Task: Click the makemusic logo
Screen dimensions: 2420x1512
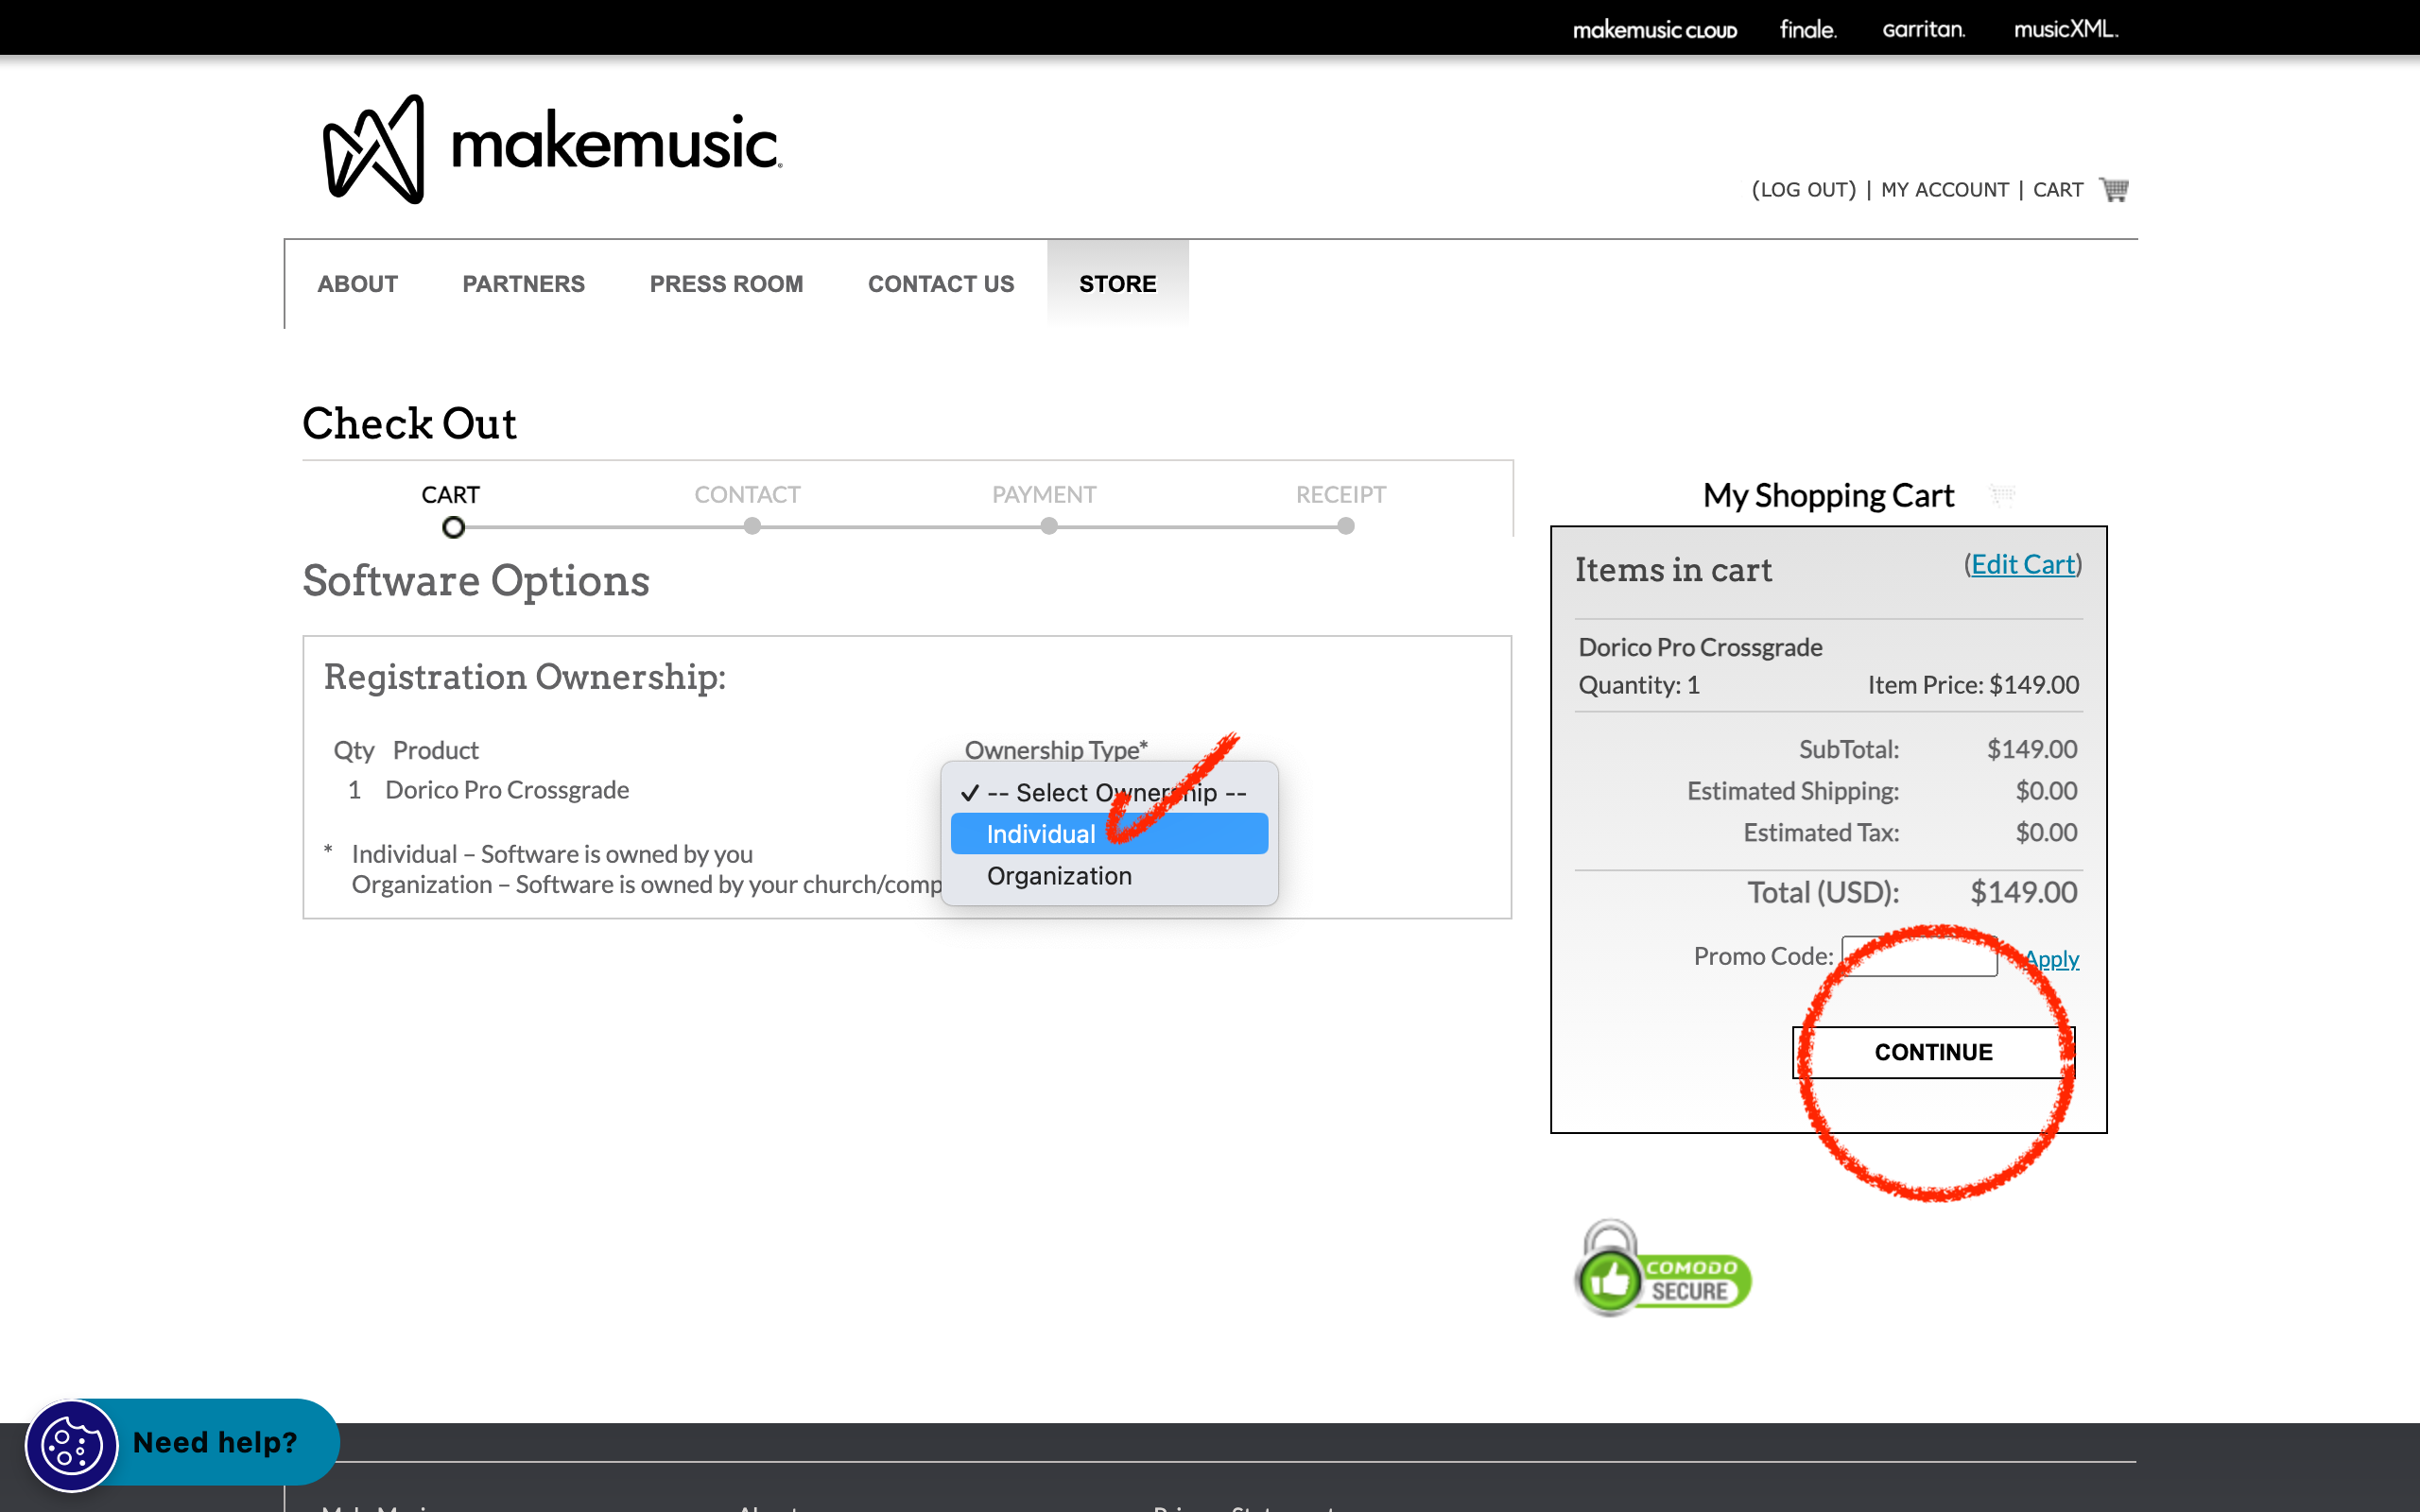Action: click(x=551, y=148)
